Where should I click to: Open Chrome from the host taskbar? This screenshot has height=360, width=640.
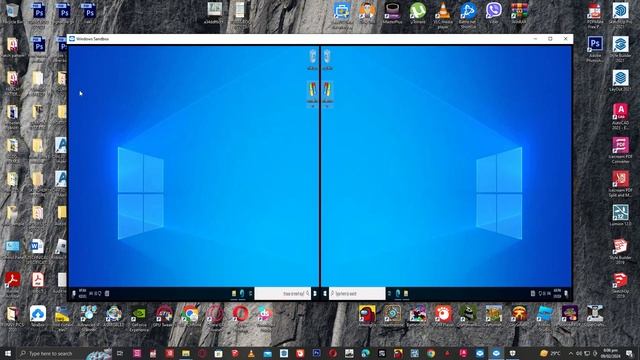point(431,353)
